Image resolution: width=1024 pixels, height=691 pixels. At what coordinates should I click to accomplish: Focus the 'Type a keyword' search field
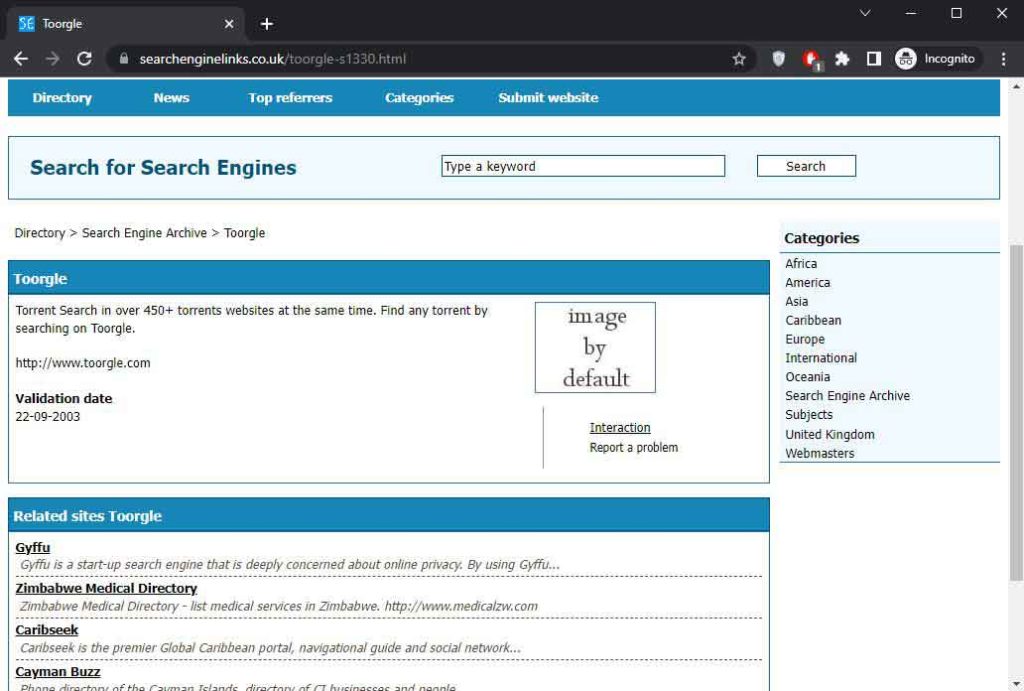point(582,166)
